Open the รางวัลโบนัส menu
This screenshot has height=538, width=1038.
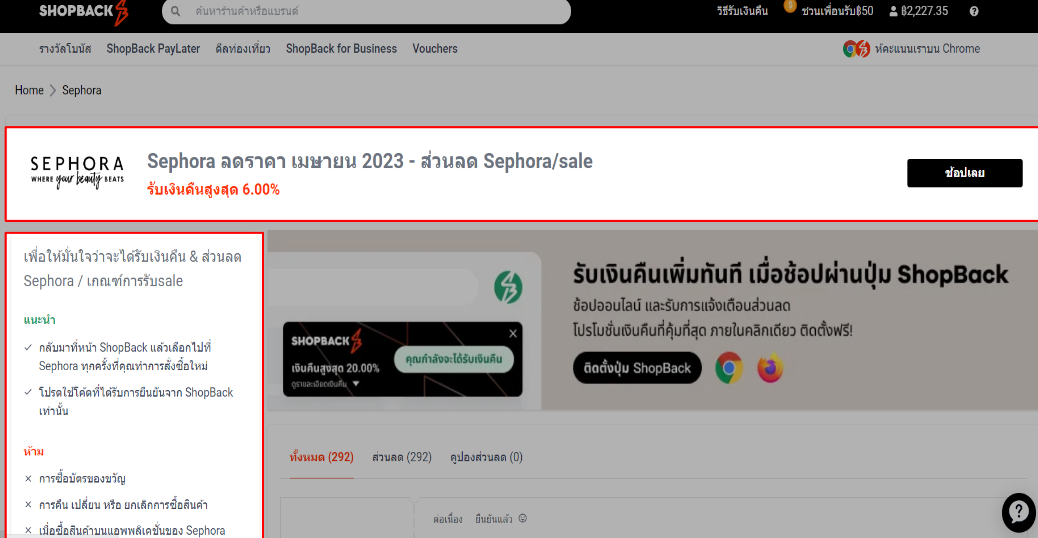[x=65, y=49]
